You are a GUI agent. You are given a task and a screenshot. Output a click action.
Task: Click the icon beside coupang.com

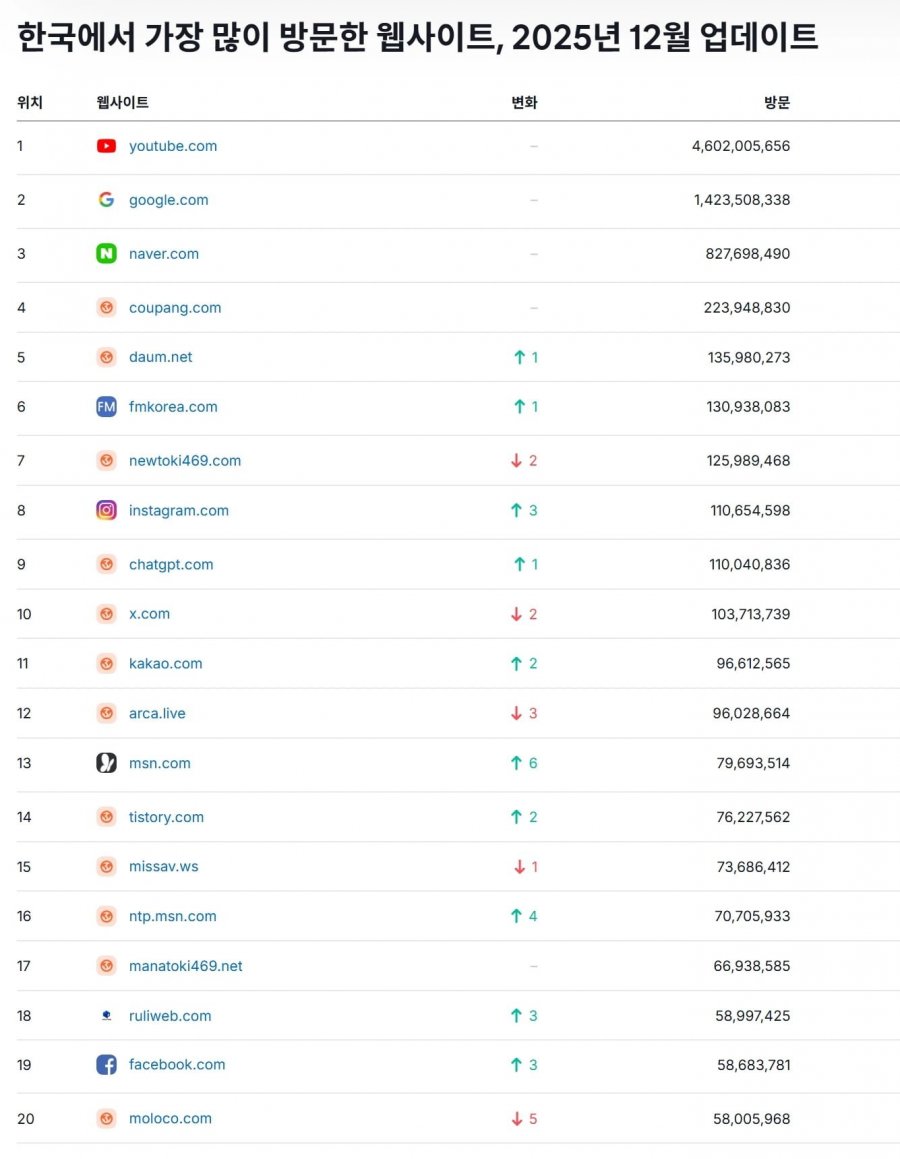coord(106,308)
